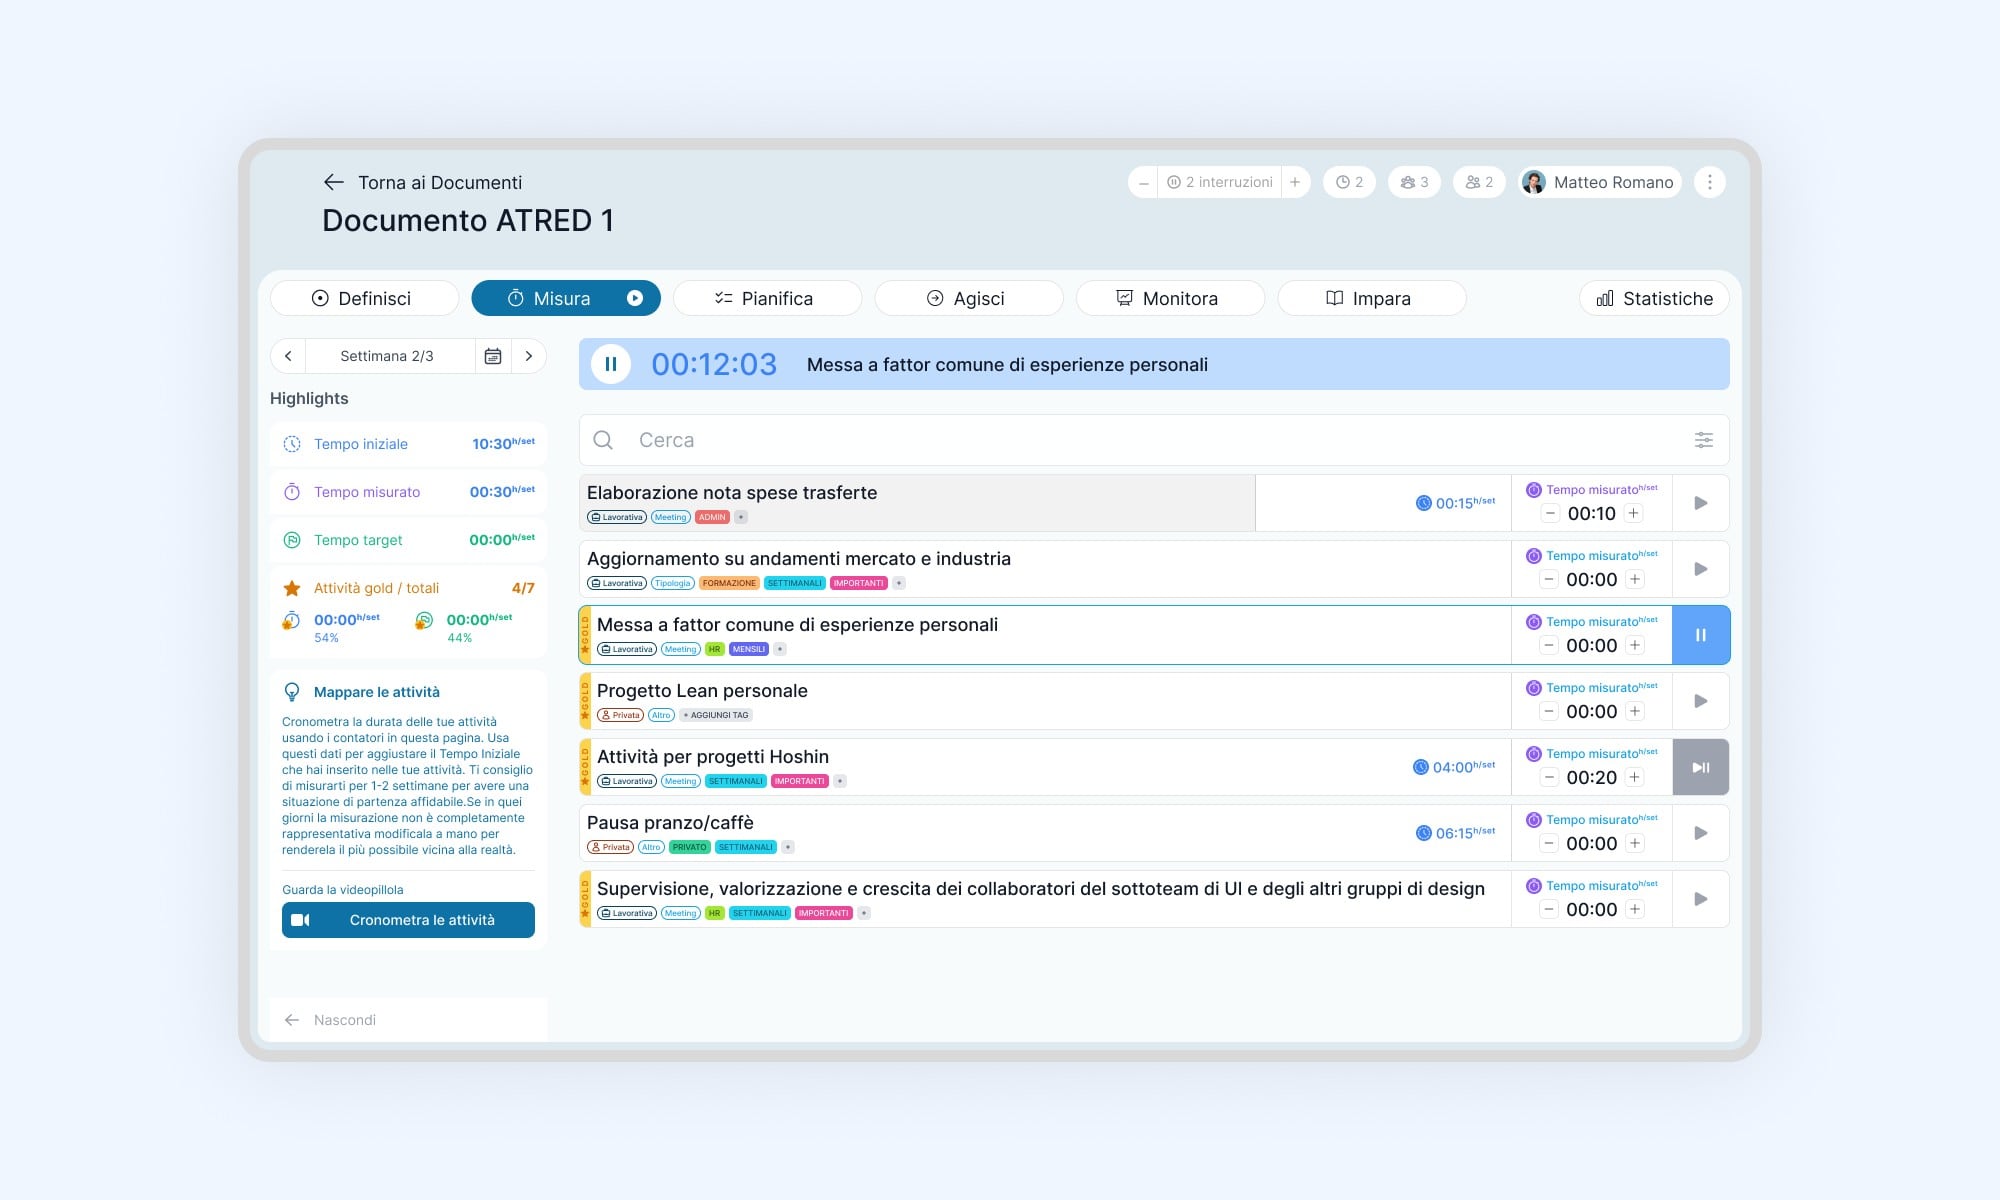Open the group badge showing 3
This screenshot has height=1200, width=2000.
[1414, 182]
